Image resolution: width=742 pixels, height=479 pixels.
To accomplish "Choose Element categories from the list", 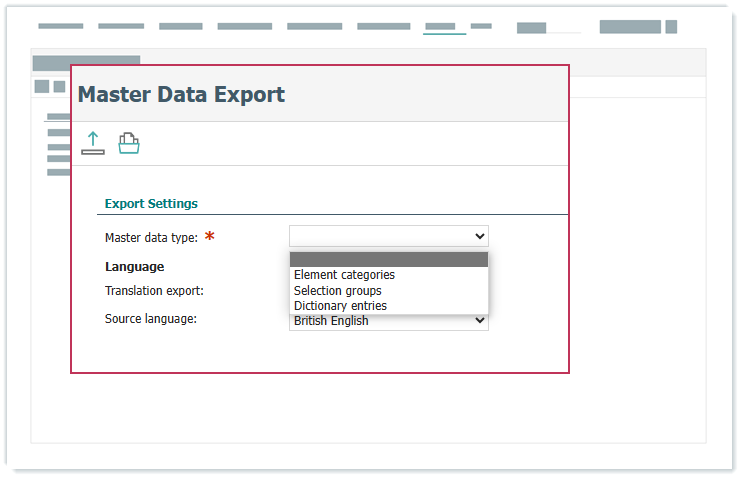I will click(344, 275).
